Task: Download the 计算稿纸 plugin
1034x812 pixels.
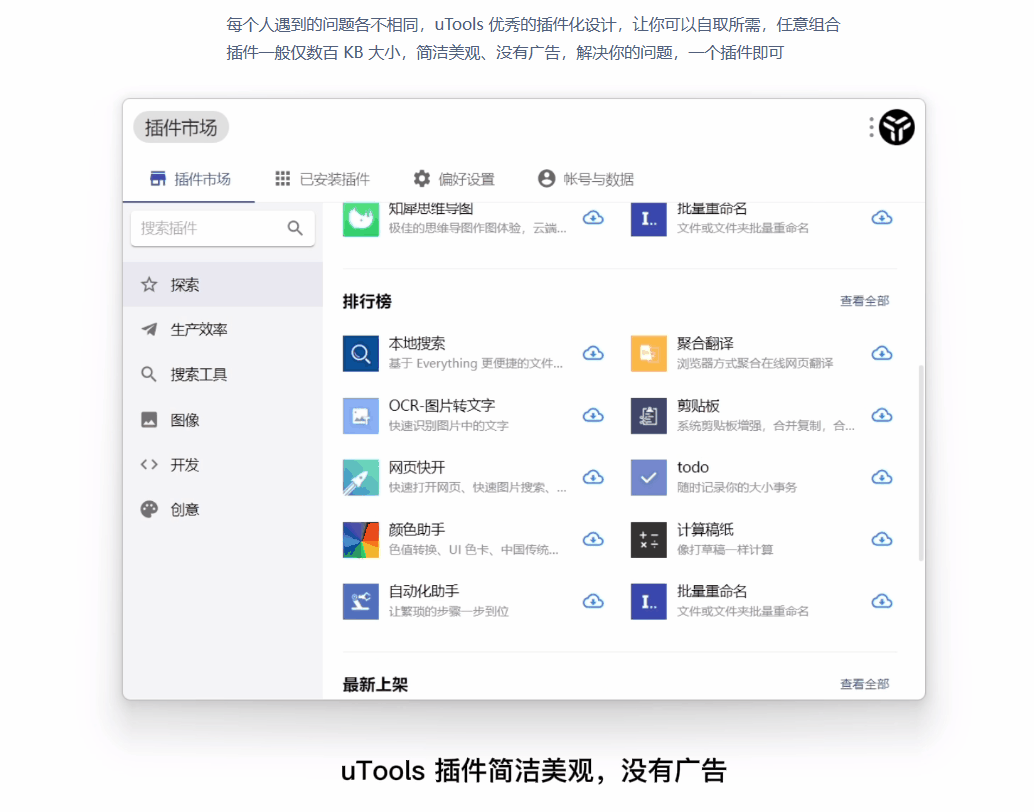Action: 882,540
